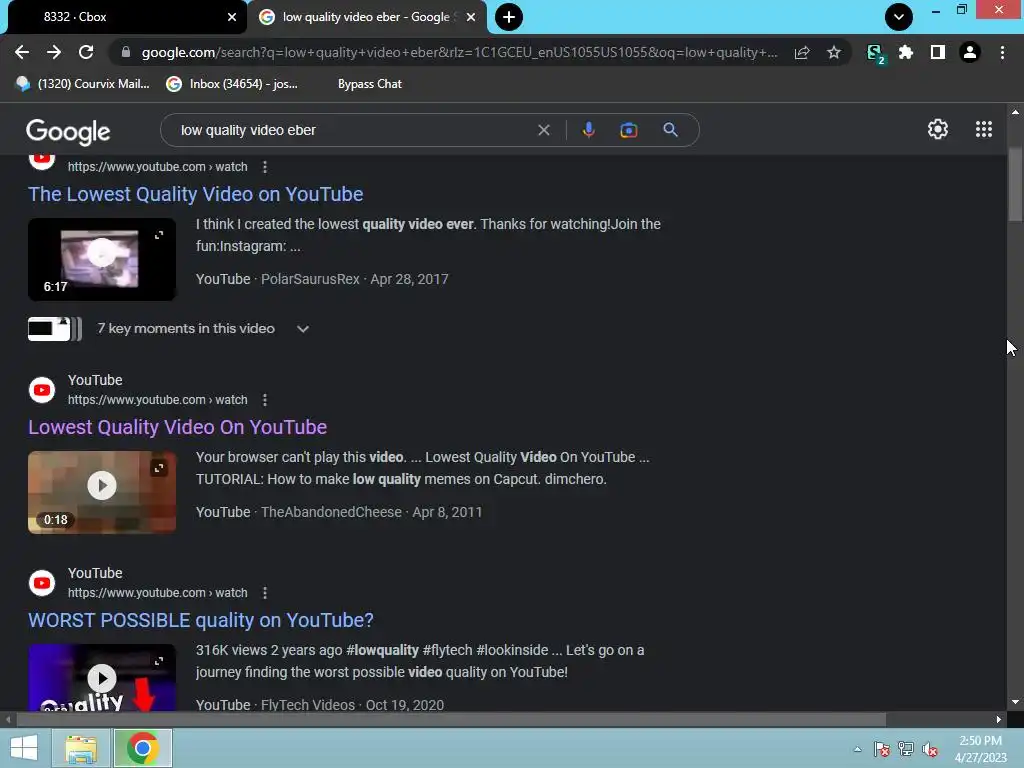This screenshot has height=768, width=1024.
Task: Submit search with the magnifier icon
Action: [x=670, y=130]
